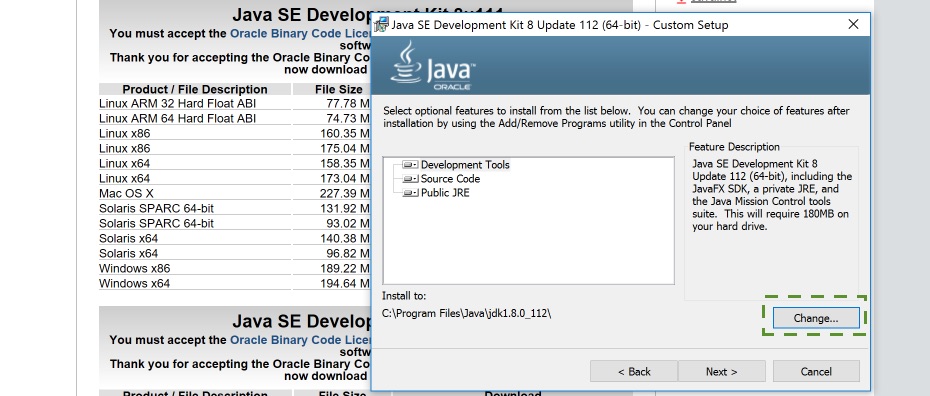Image resolution: width=930 pixels, height=396 pixels.
Task: Click the Windows x64 row in the web page
Action: [x=235, y=283]
